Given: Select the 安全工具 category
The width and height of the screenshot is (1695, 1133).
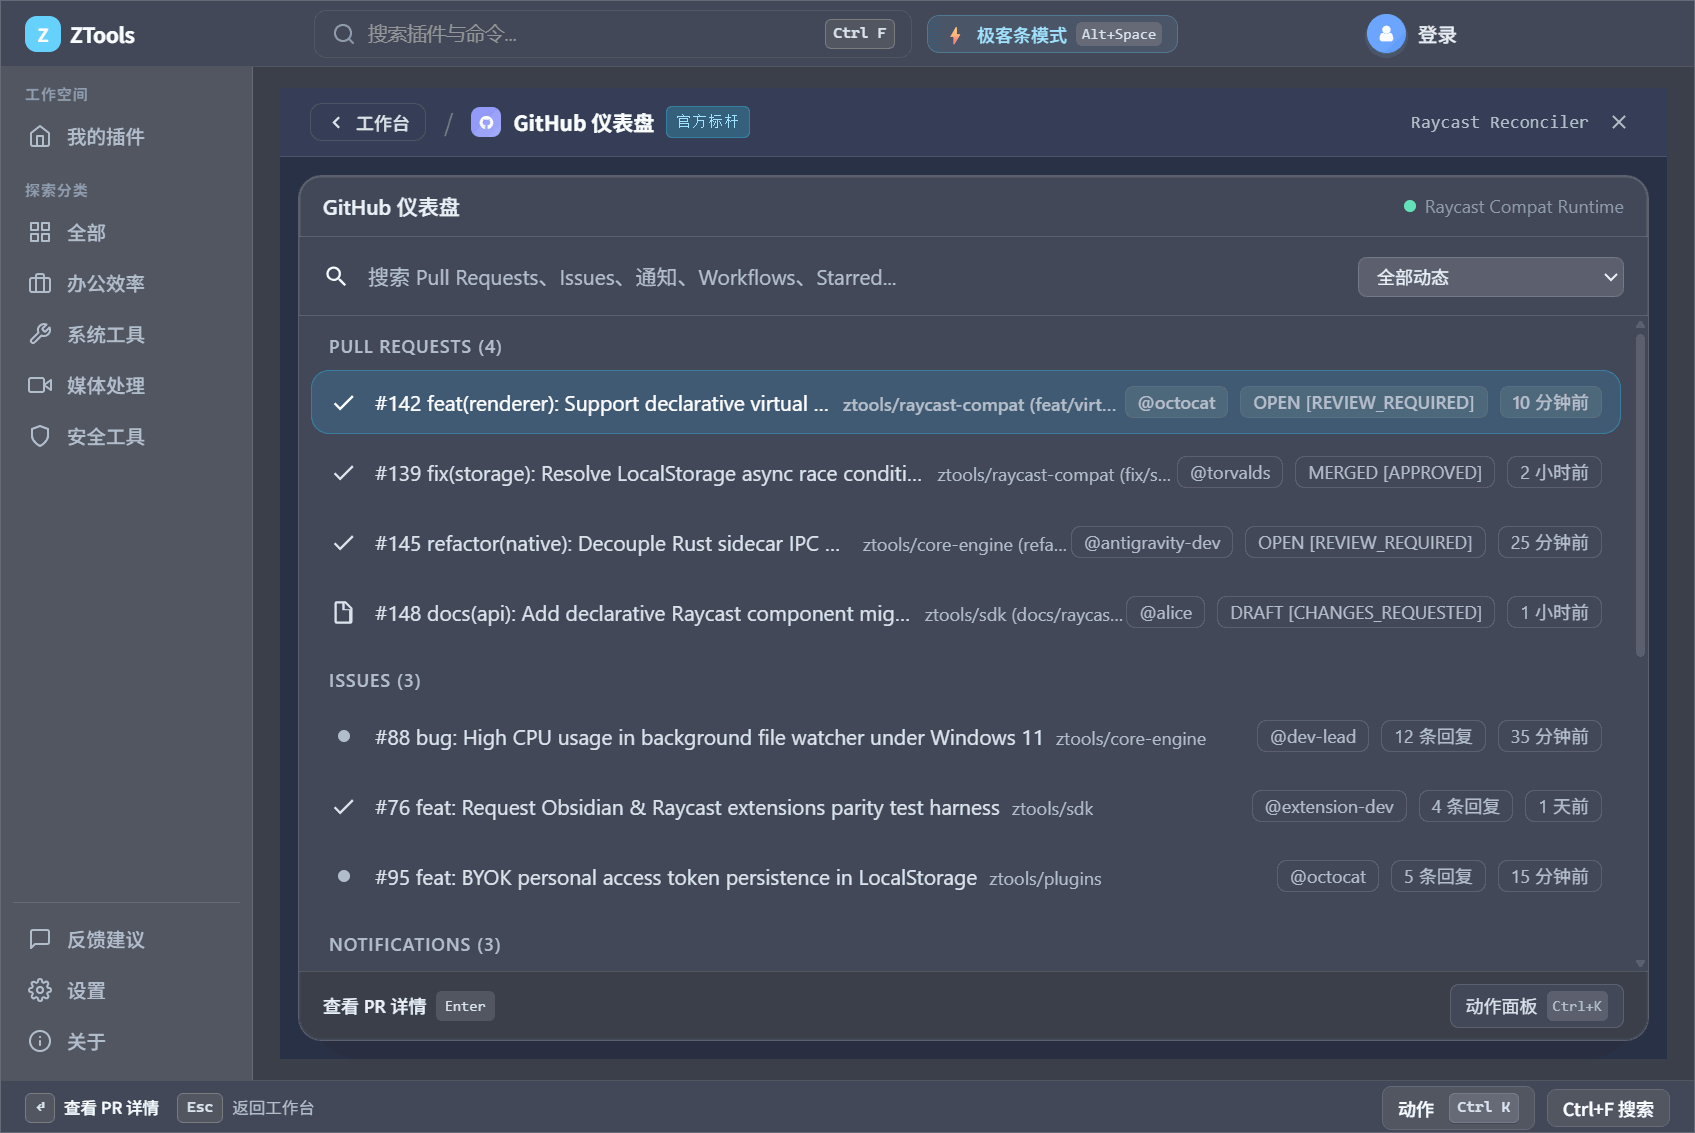Looking at the screenshot, I should tap(126, 437).
